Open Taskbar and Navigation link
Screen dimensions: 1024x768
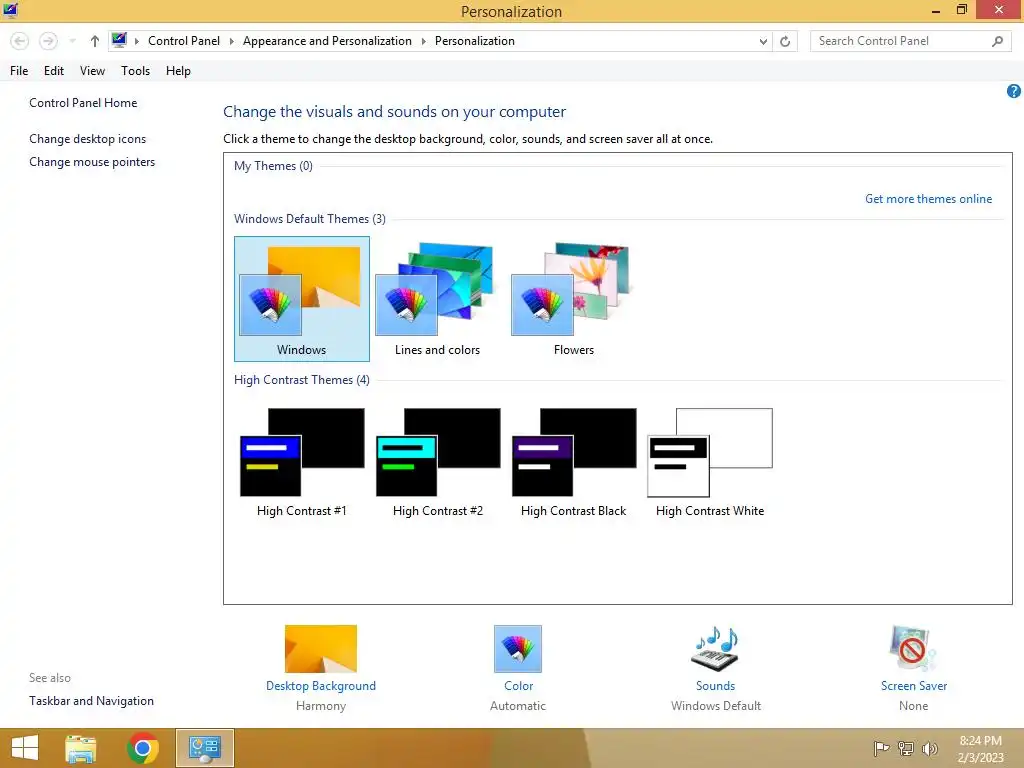(x=91, y=701)
